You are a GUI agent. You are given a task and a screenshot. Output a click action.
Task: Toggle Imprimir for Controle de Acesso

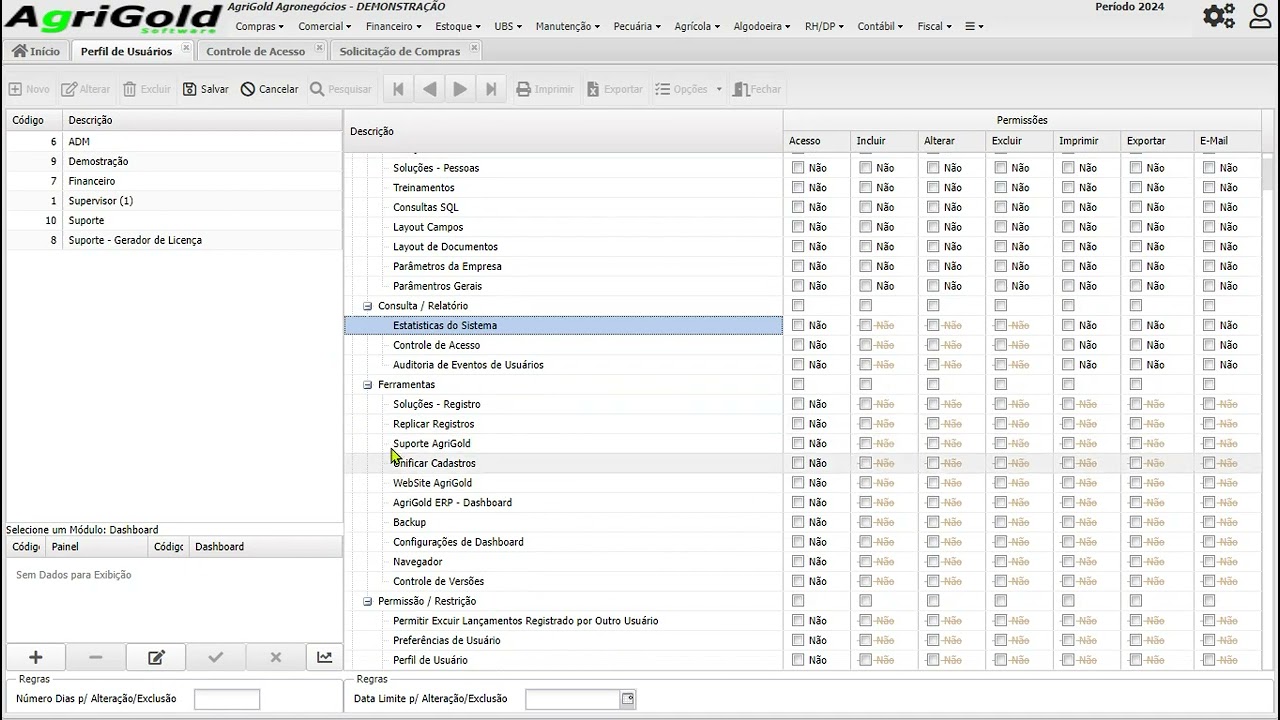tap(1068, 345)
